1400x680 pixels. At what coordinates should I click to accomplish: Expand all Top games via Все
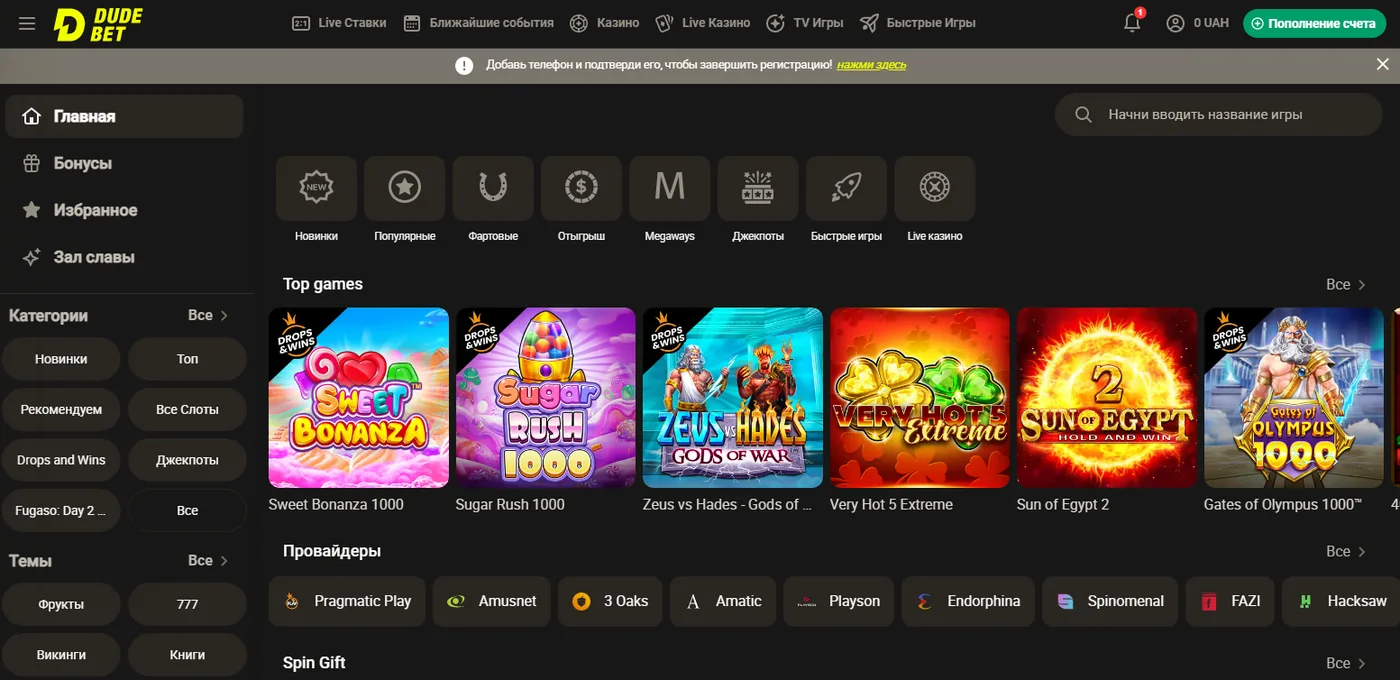tap(1346, 285)
